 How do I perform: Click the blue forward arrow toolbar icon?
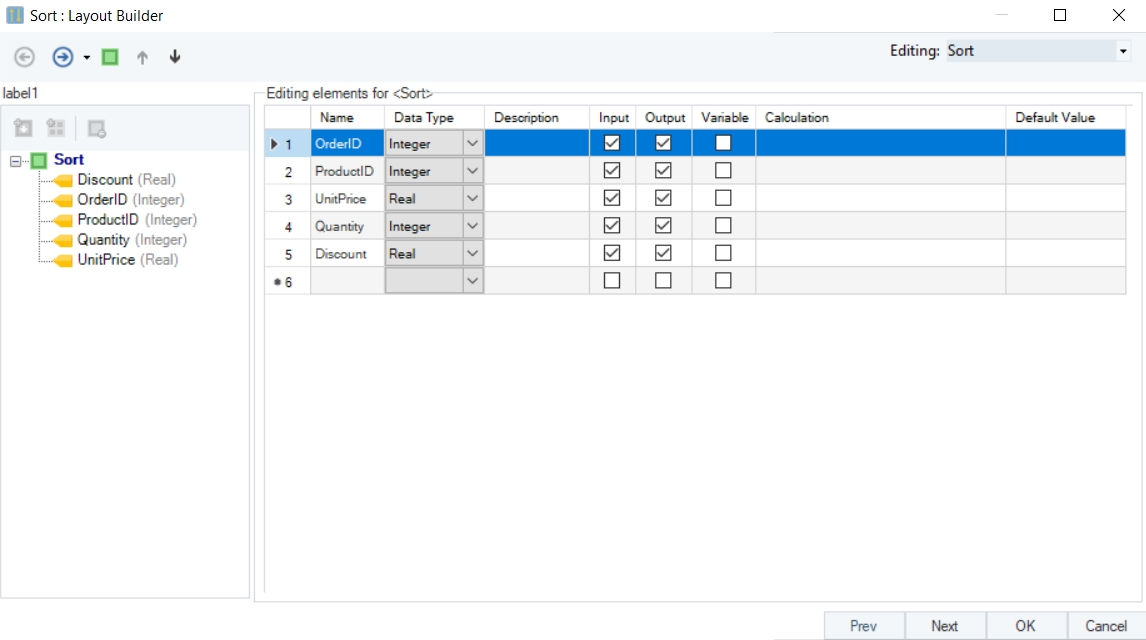pyautogui.click(x=62, y=57)
